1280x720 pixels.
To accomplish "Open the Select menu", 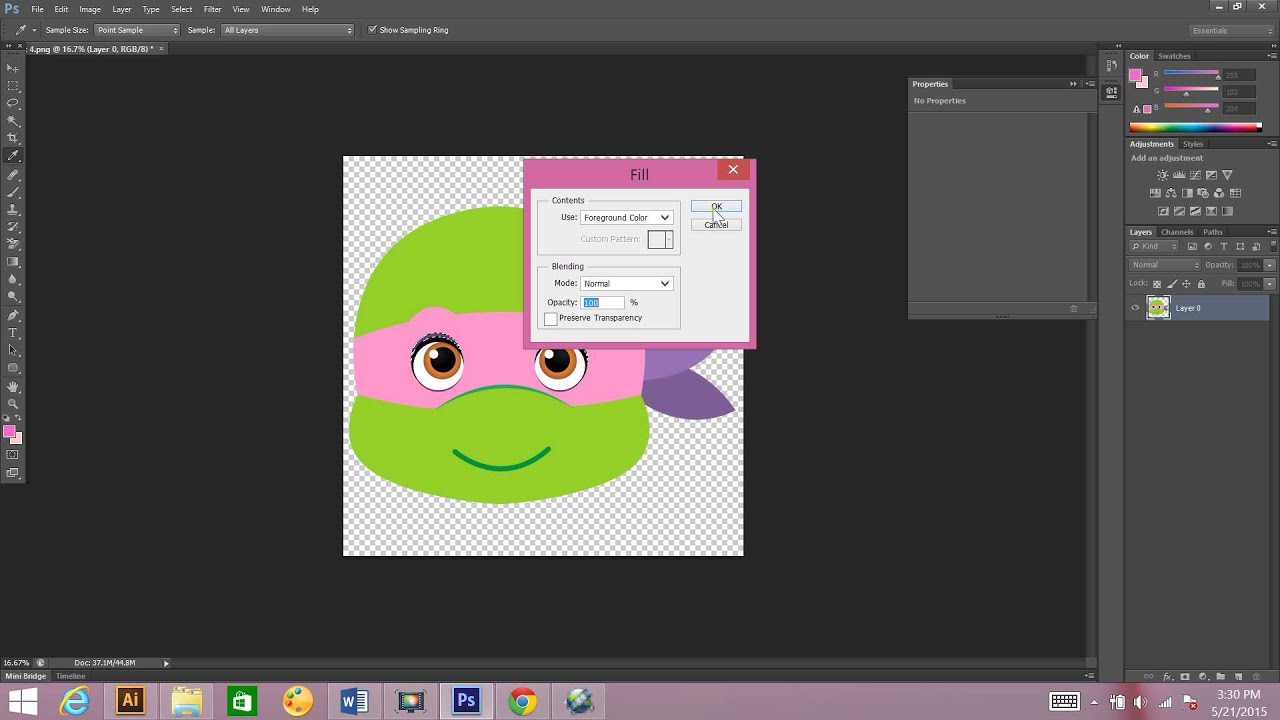I will coord(181,9).
